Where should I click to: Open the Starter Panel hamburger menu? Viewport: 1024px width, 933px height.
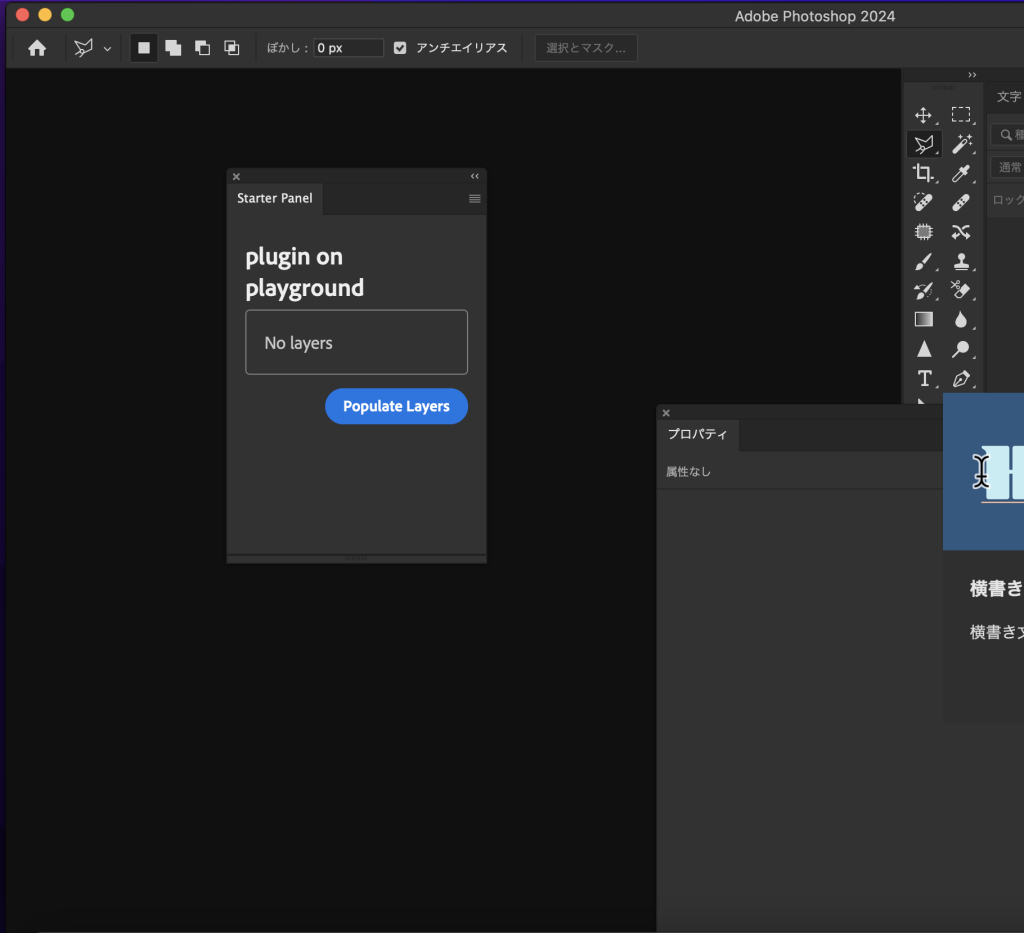point(473,198)
